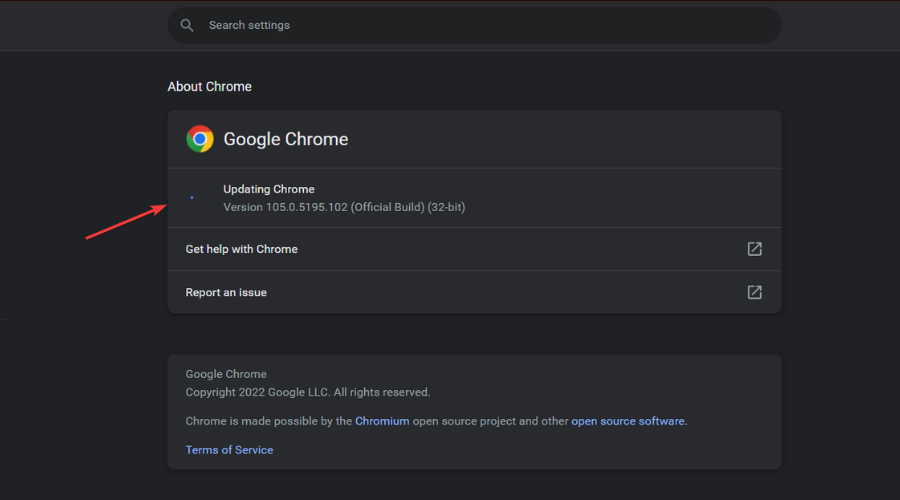Open Terms of Service link
This screenshot has width=900, height=500.
pyautogui.click(x=229, y=450)
